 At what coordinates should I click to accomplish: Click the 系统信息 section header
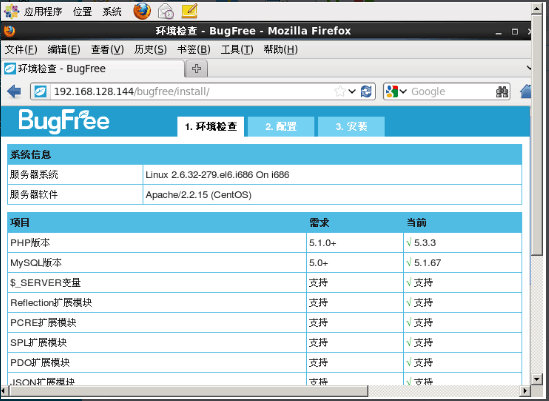[264, 154]
